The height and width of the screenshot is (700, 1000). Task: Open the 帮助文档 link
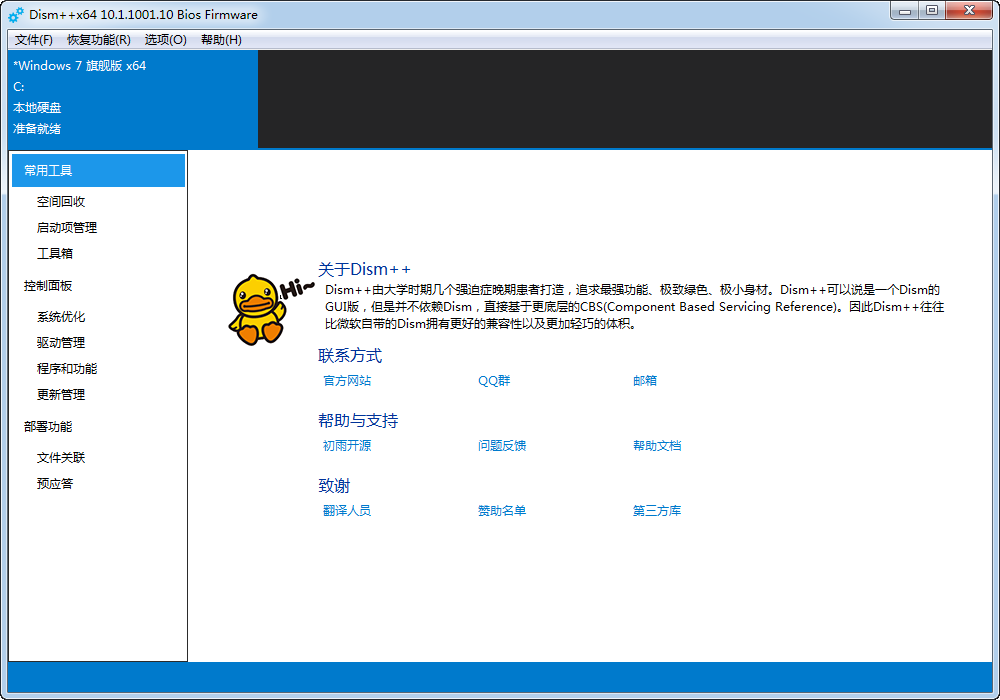[x=657, y=446]
